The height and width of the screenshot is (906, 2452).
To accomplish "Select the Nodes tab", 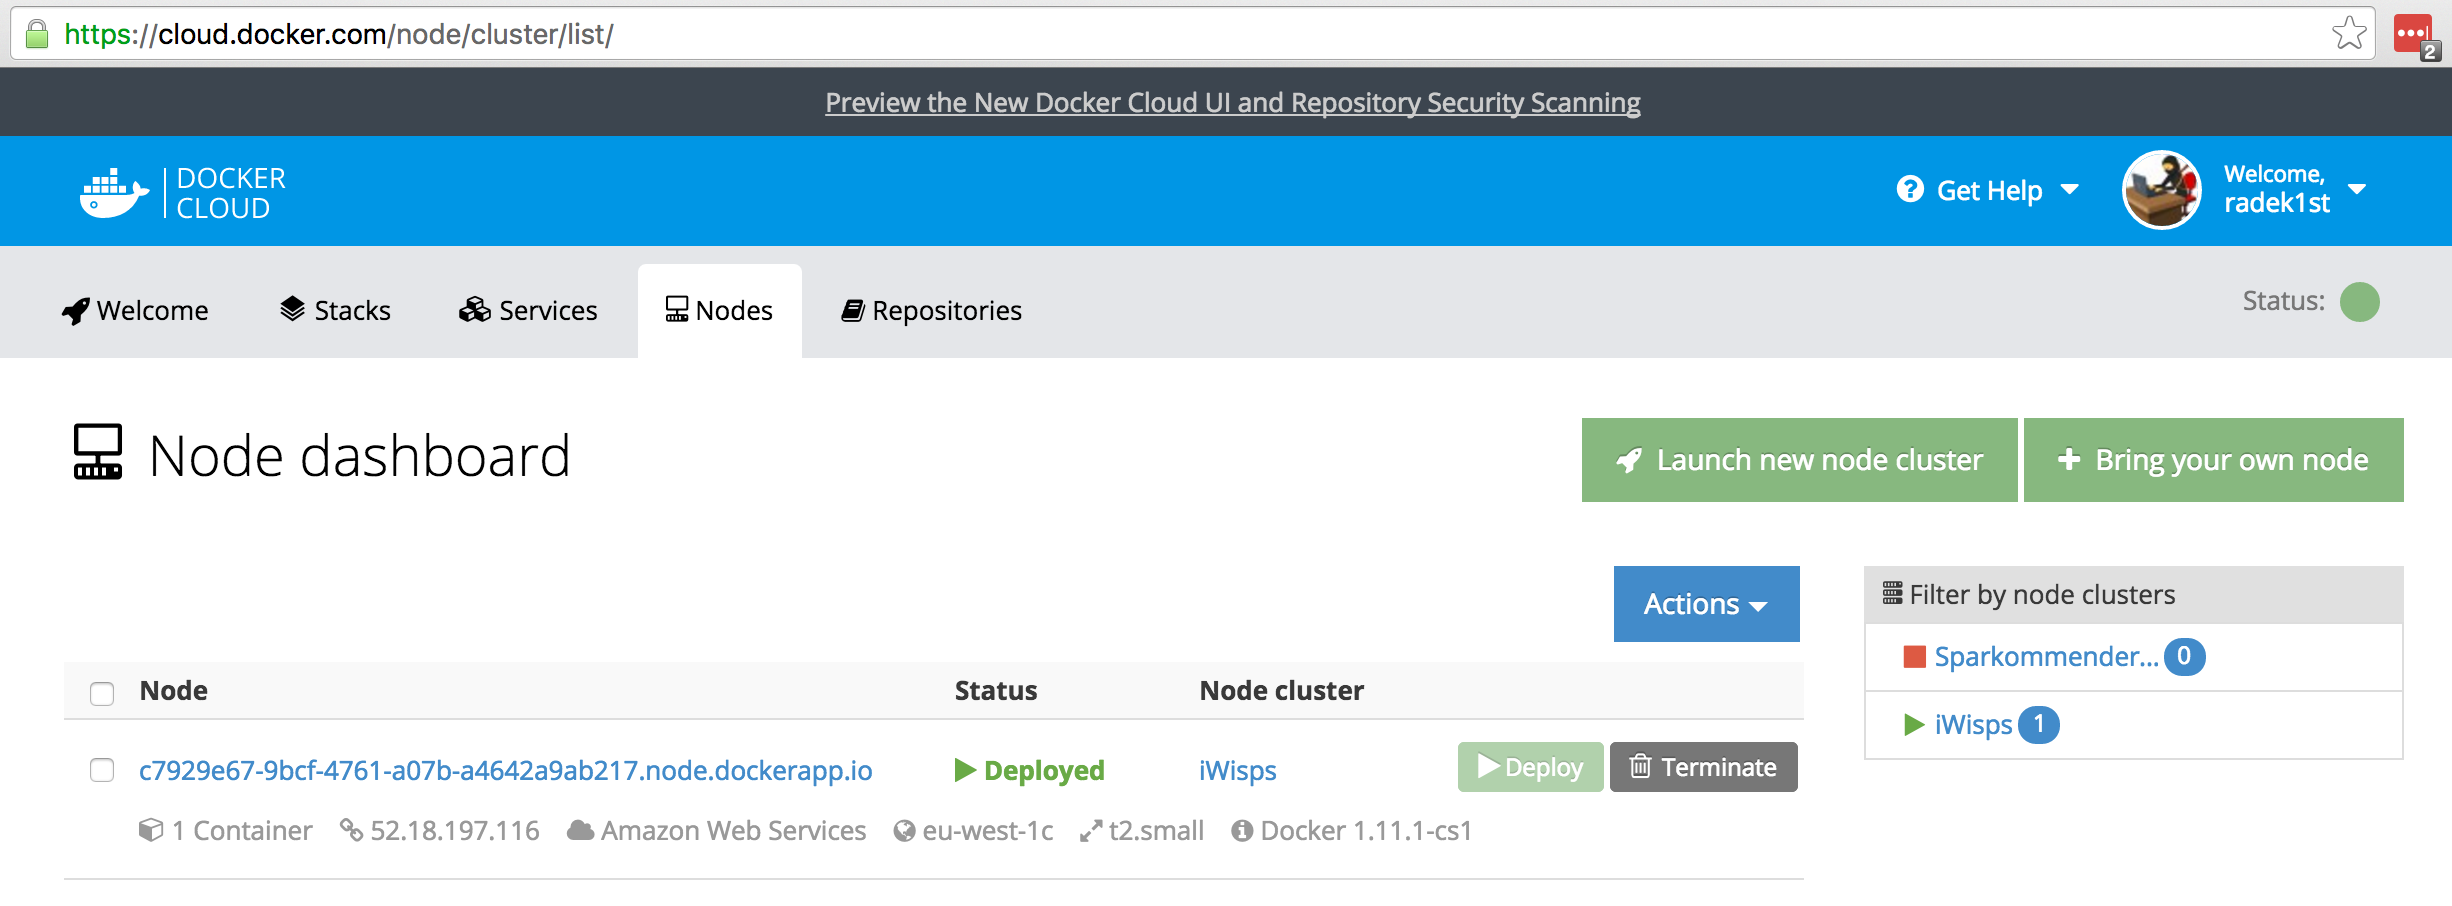I will (720, 311).
